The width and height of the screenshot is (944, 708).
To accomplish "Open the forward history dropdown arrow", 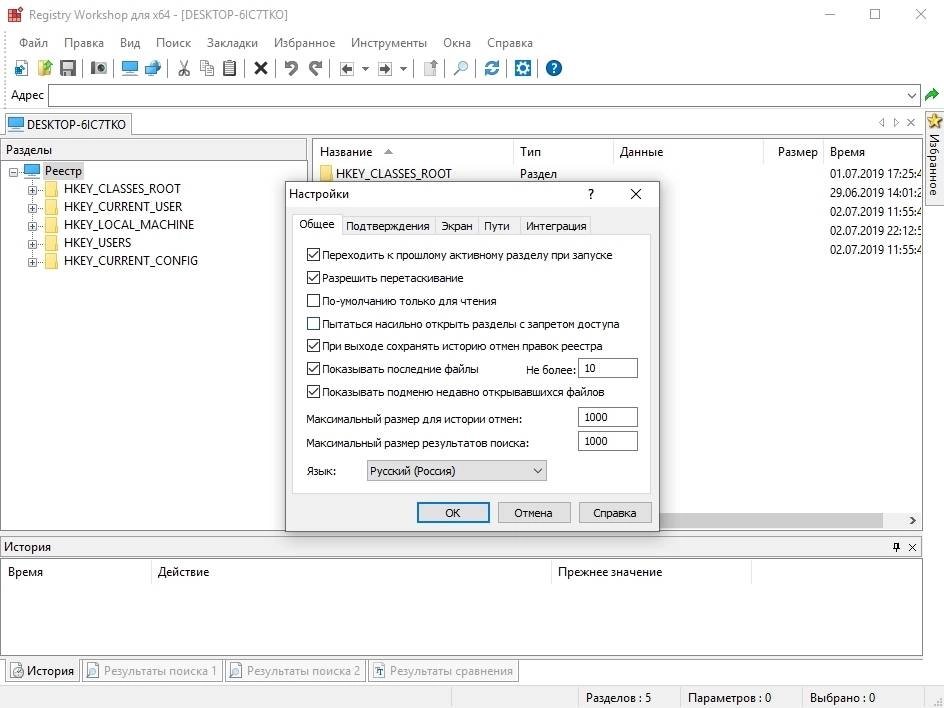I will coord(403,69).
